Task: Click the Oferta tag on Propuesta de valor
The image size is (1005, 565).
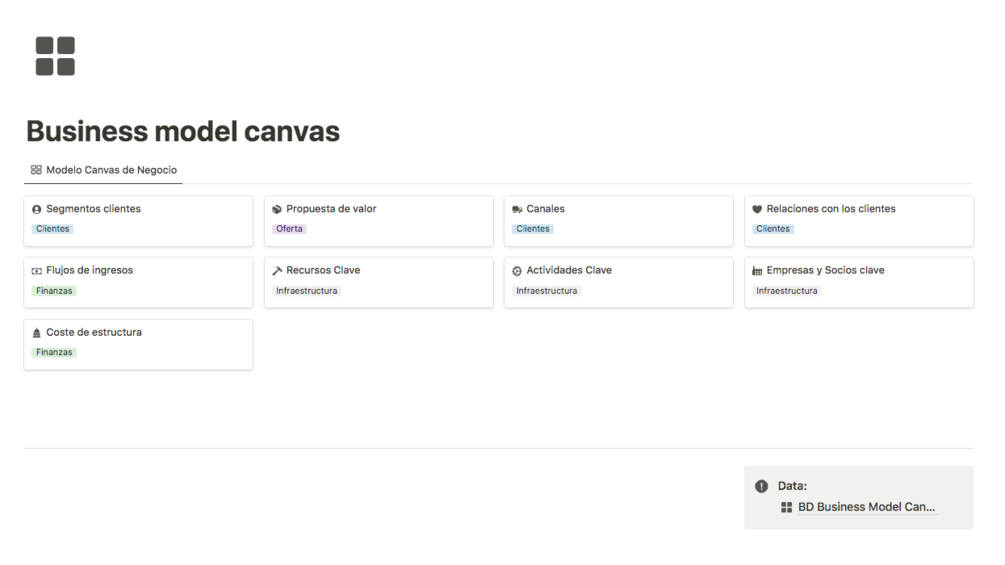Action: [x=289, y=229]
